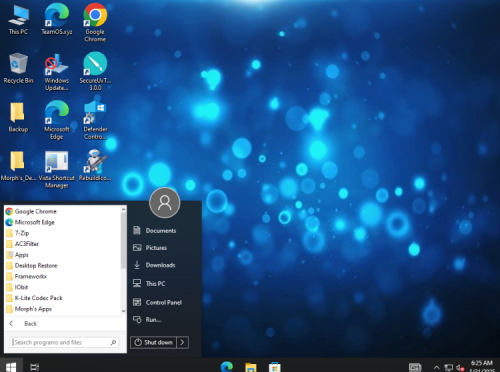Open the Recycle Bin desktop icon

coord(18,68)
